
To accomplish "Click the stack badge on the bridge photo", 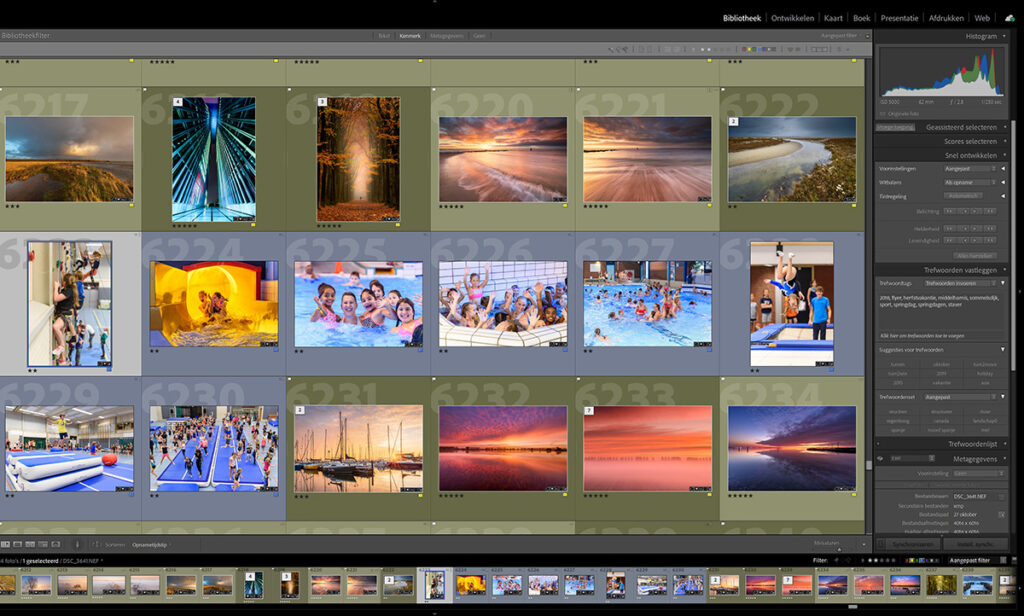I will 178,102.
